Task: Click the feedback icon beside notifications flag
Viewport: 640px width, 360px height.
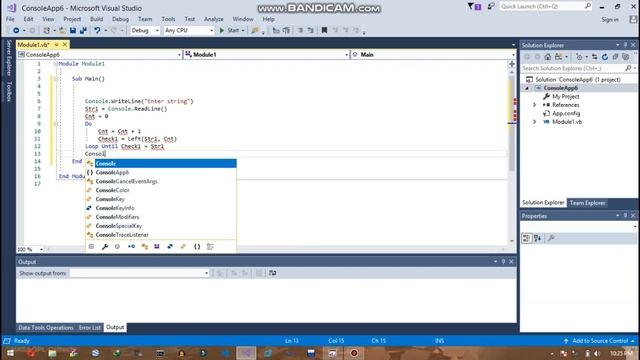Action: tap(491, 6)
